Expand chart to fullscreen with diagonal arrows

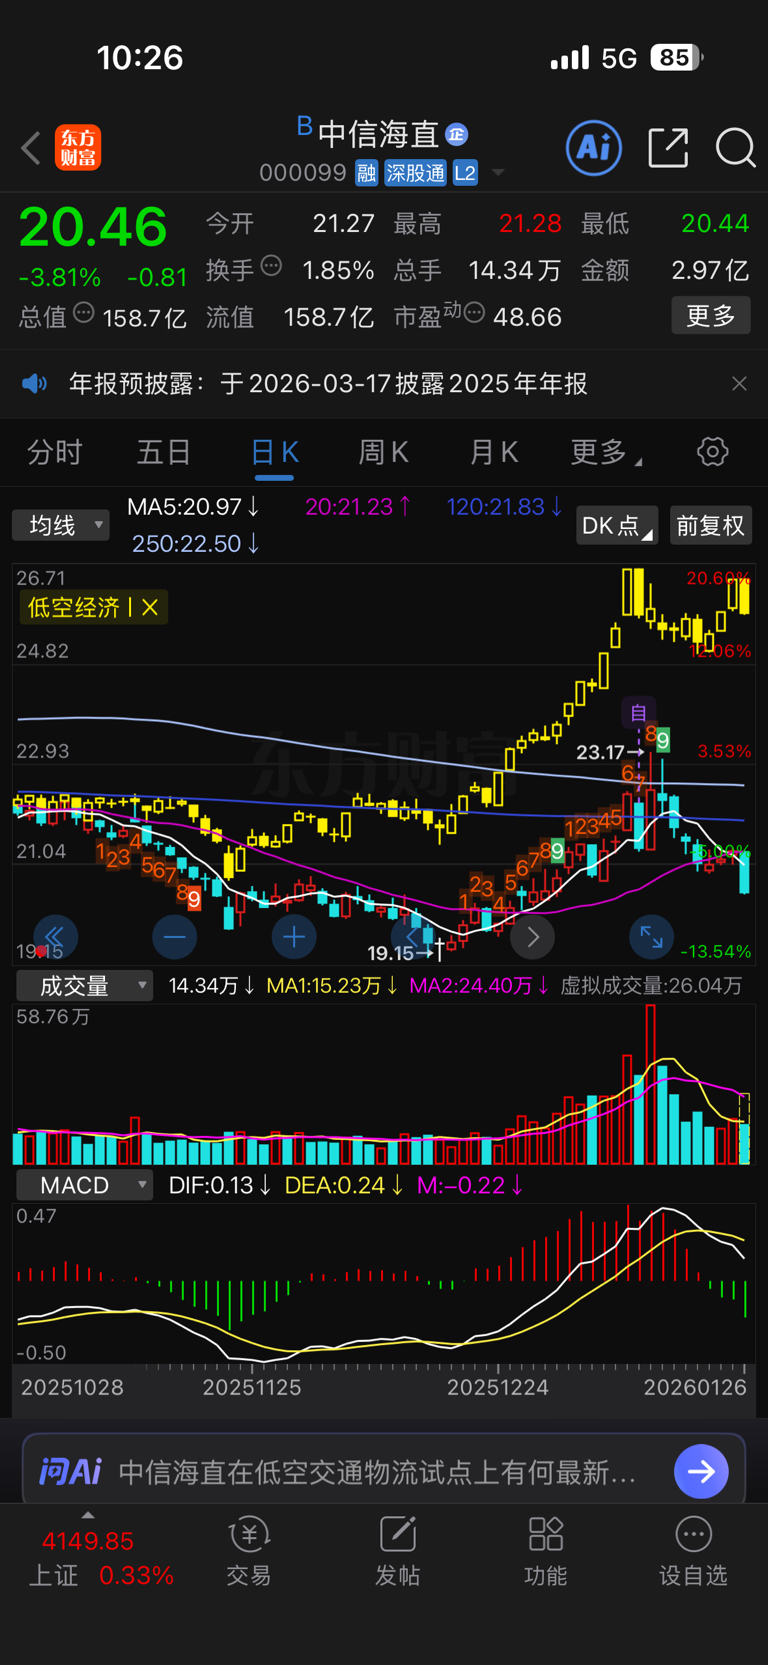652,937
